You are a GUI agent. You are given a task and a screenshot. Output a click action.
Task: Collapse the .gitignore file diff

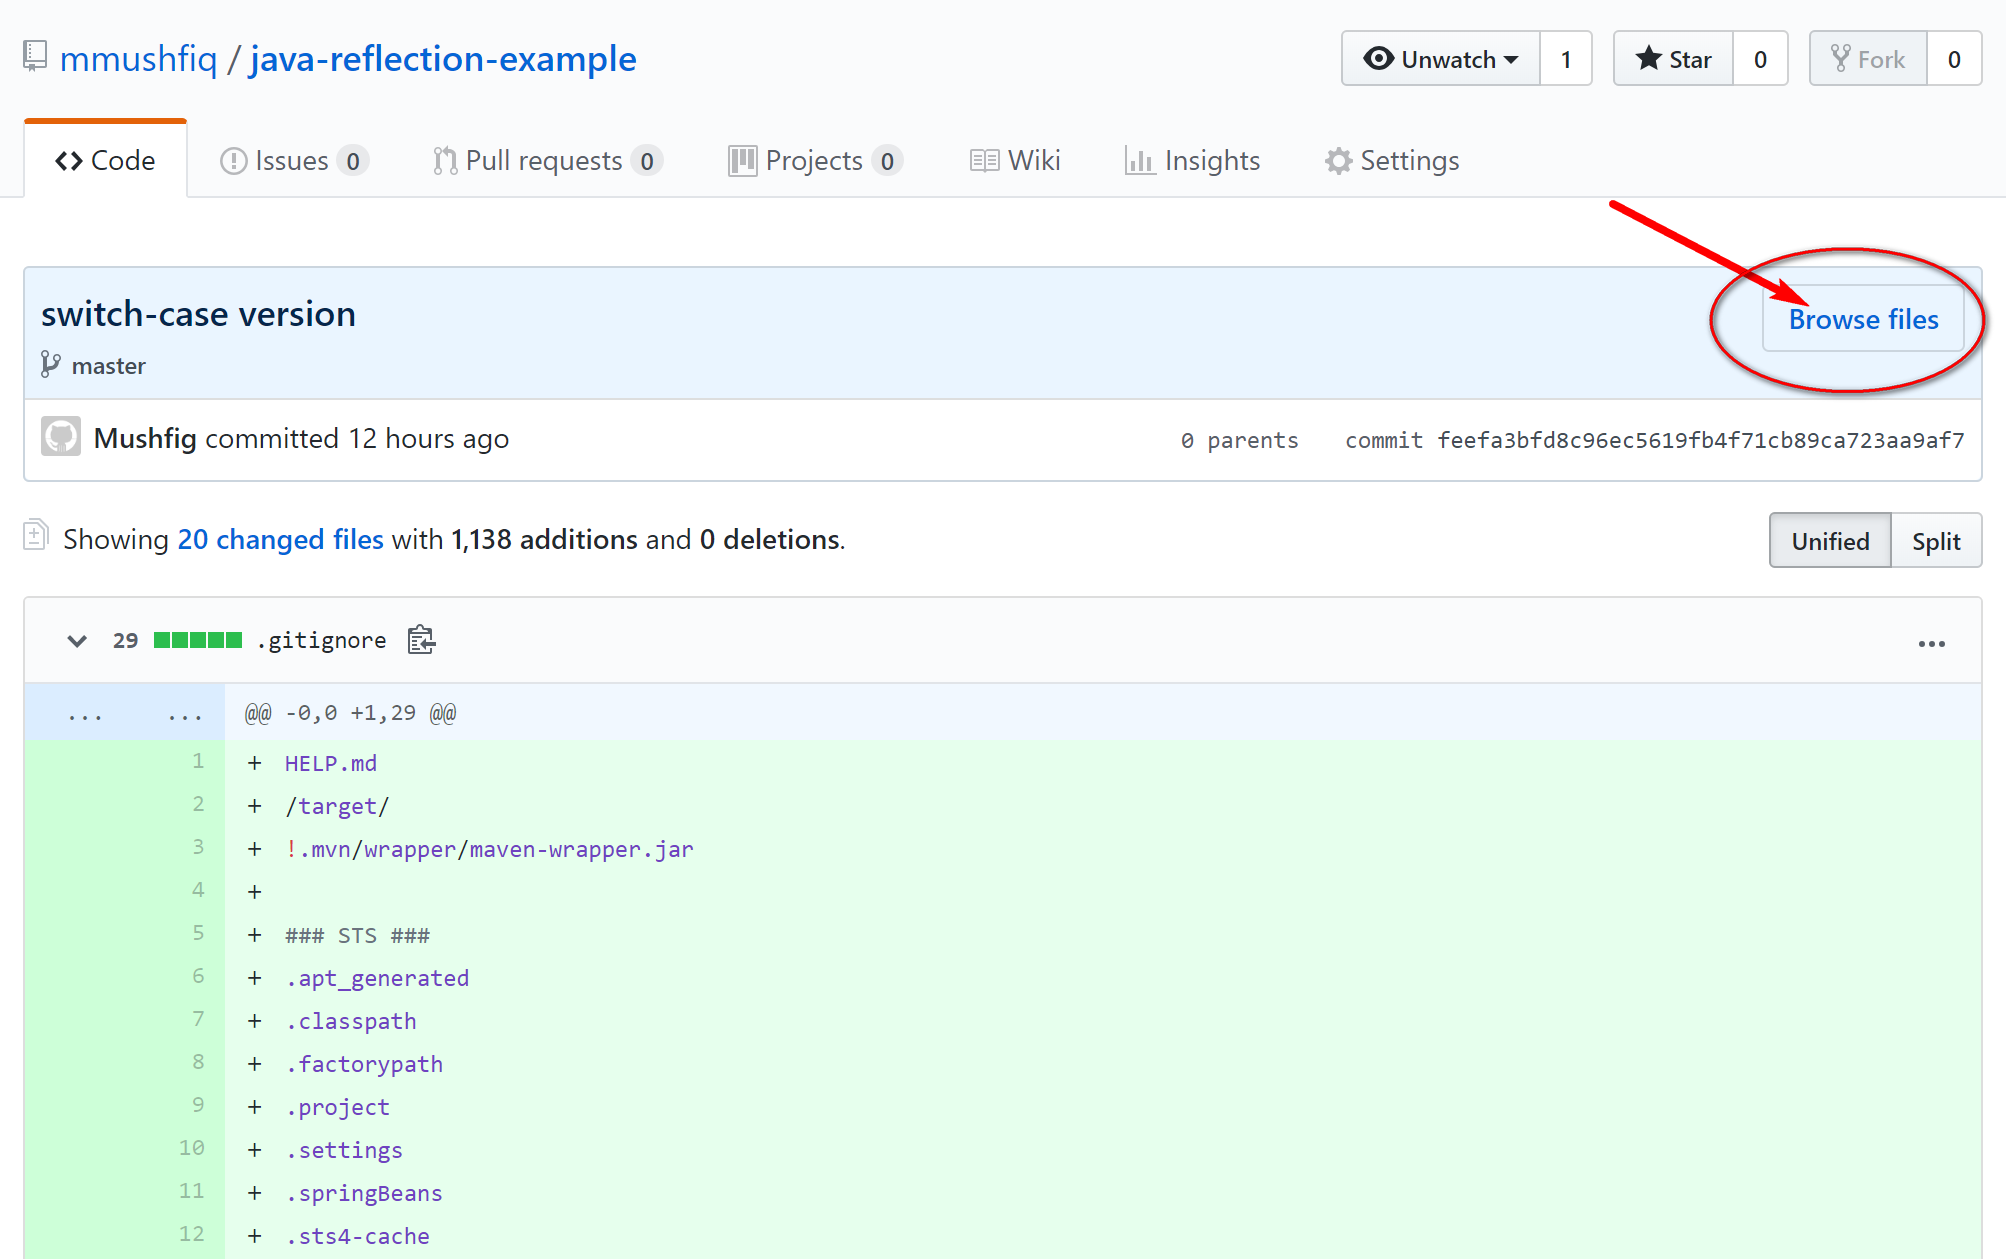(77, 640)
